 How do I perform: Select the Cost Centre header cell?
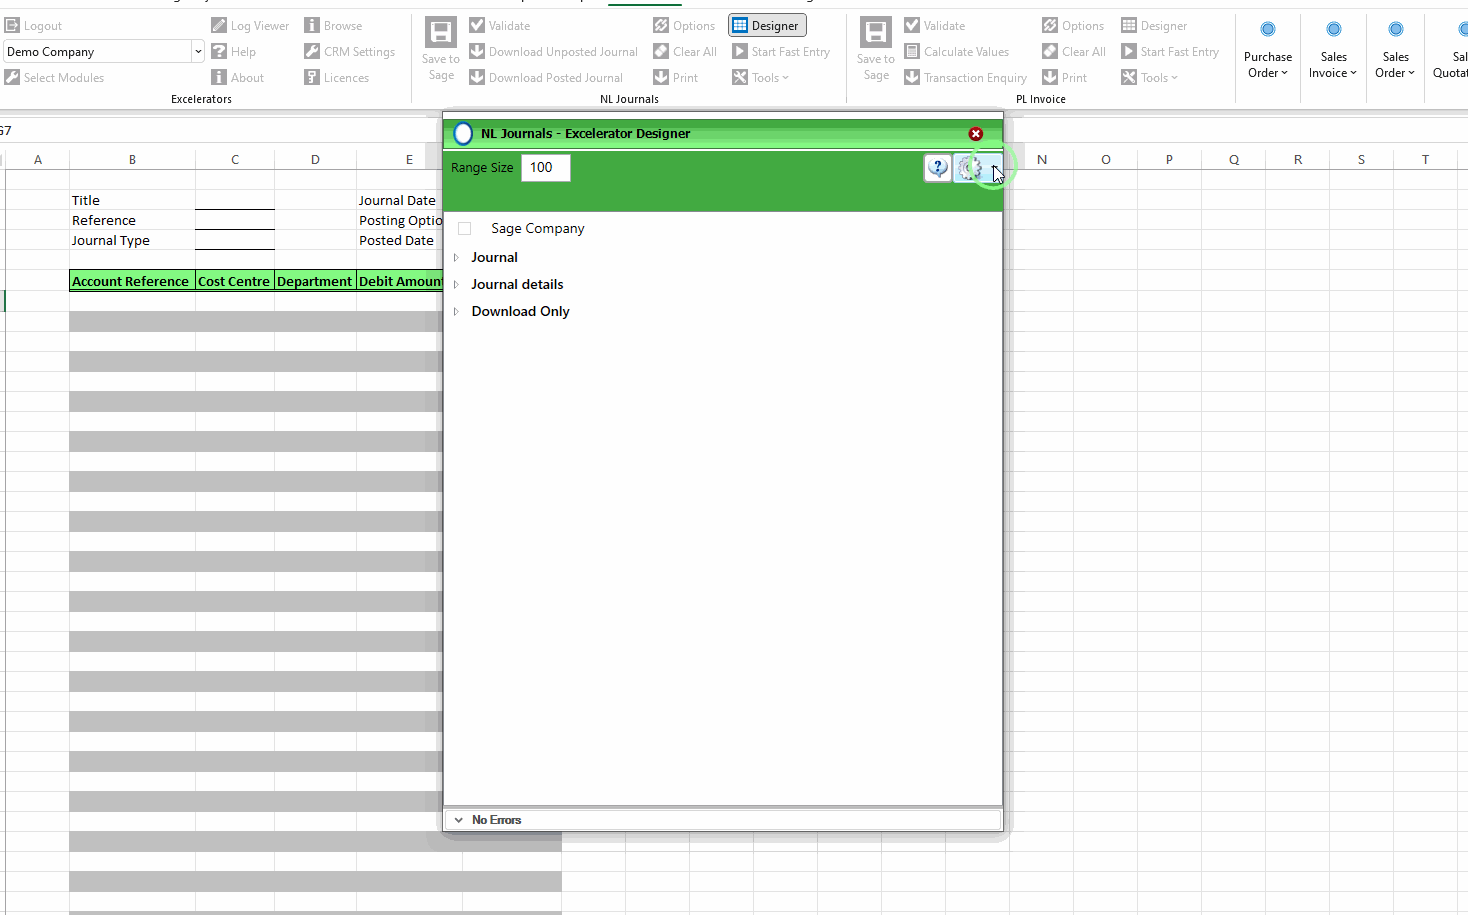[235, 281]
